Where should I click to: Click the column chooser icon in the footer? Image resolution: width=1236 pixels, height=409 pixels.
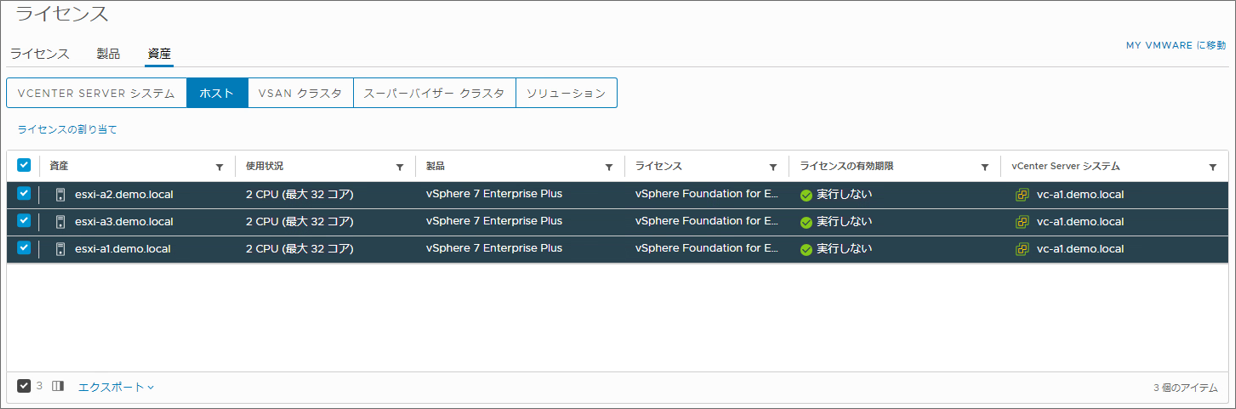pyautogui.click(x=58, y=386)
